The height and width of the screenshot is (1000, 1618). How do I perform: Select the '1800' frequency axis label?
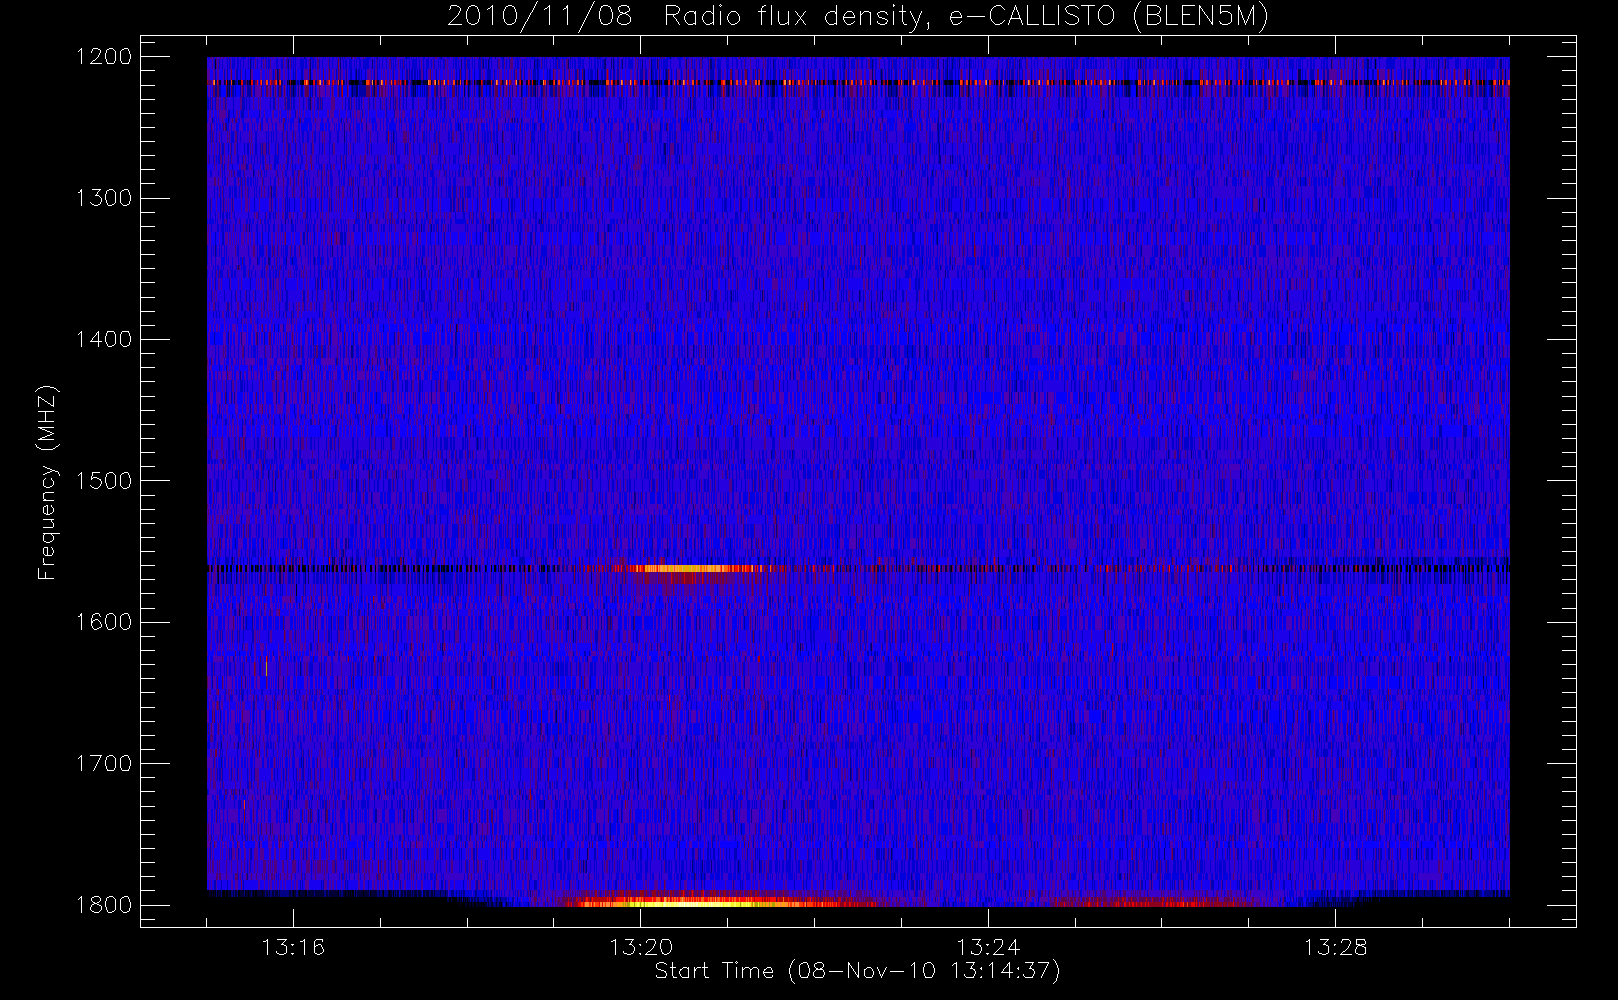click(105, 905)
